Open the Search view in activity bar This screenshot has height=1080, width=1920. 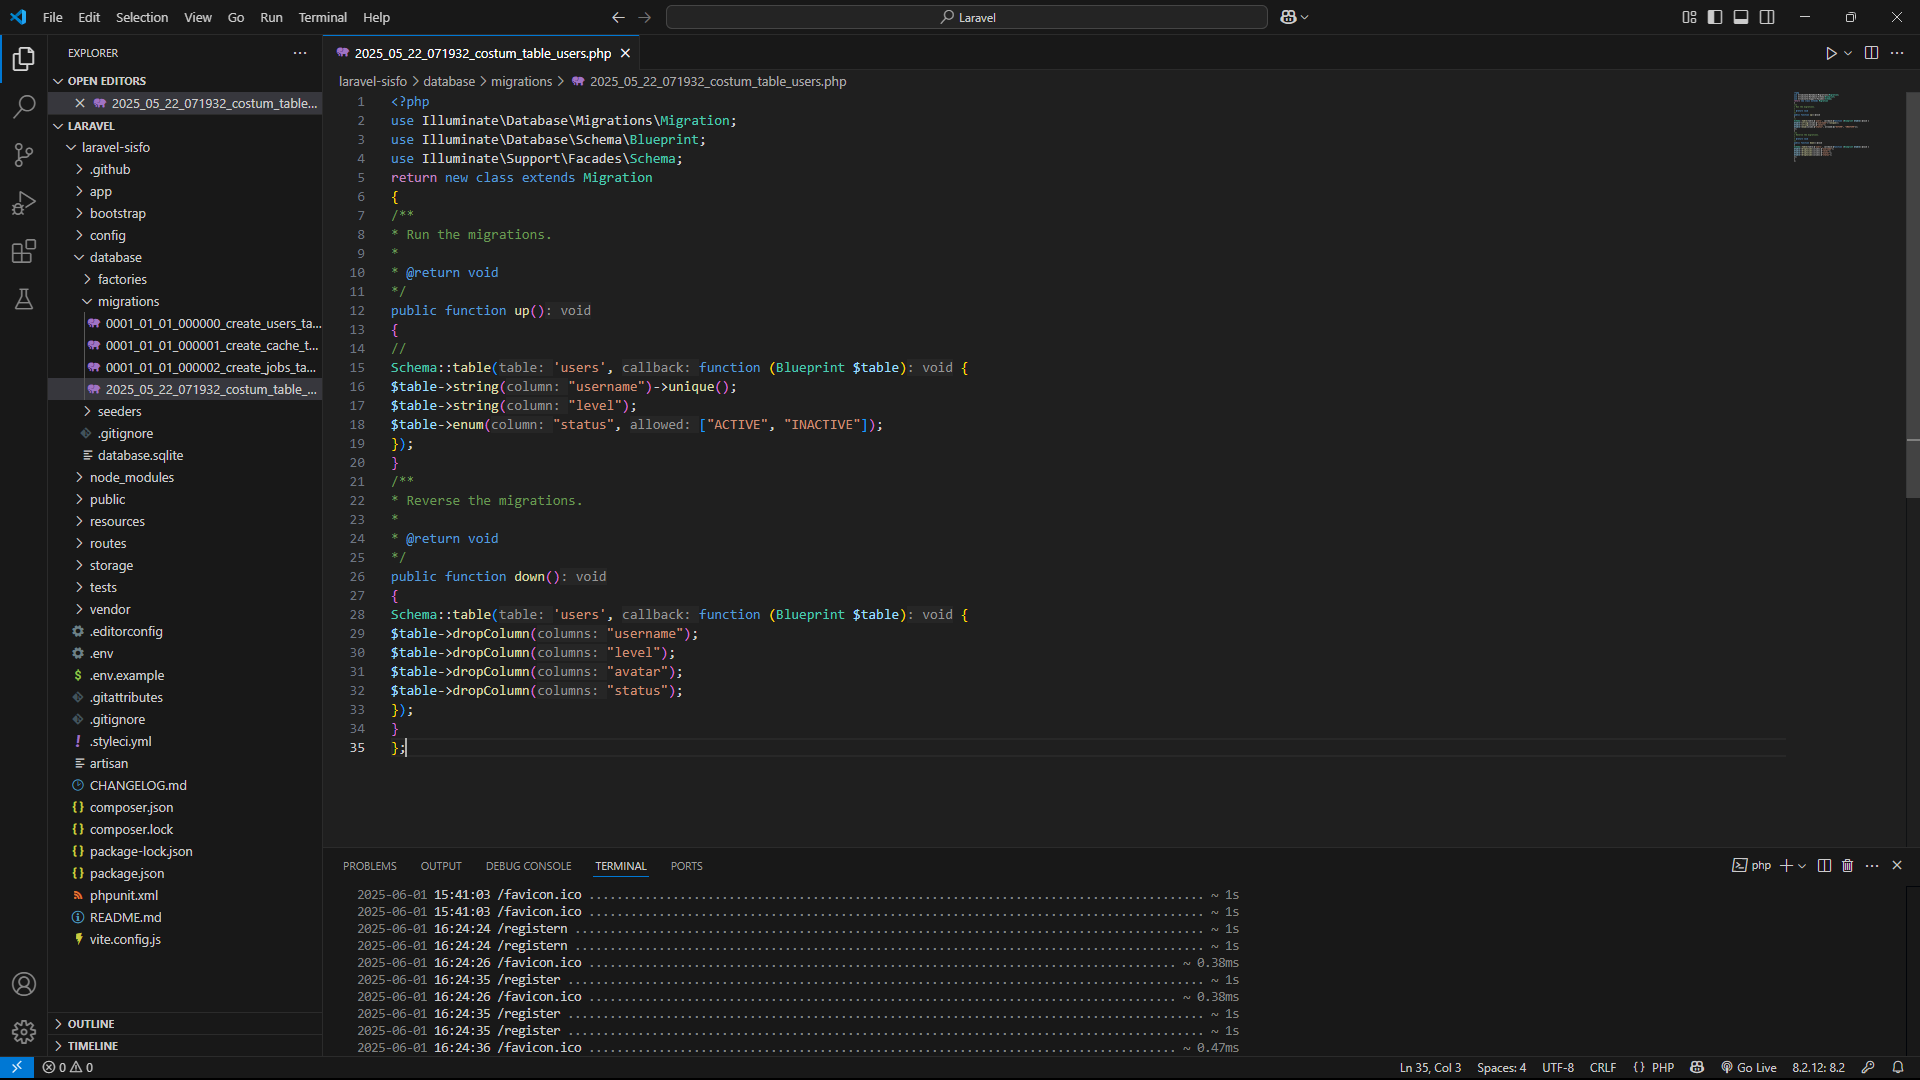pyautogui.click(x=24, y=106)
